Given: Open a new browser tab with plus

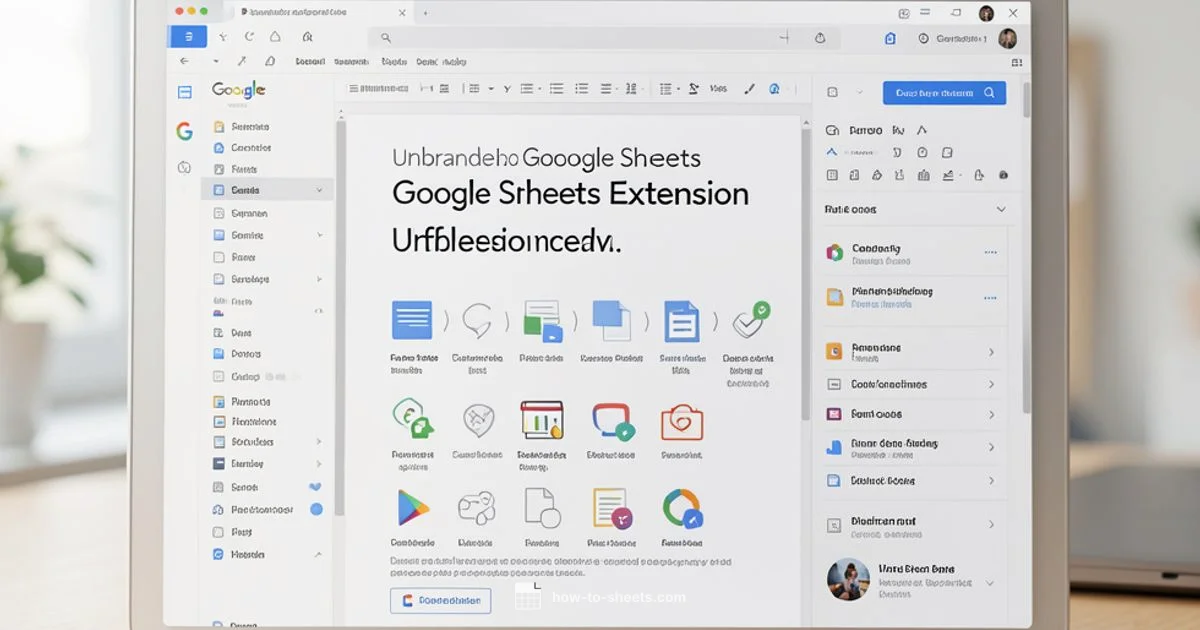Looking at the screenshot, I should tap(426, 13).
